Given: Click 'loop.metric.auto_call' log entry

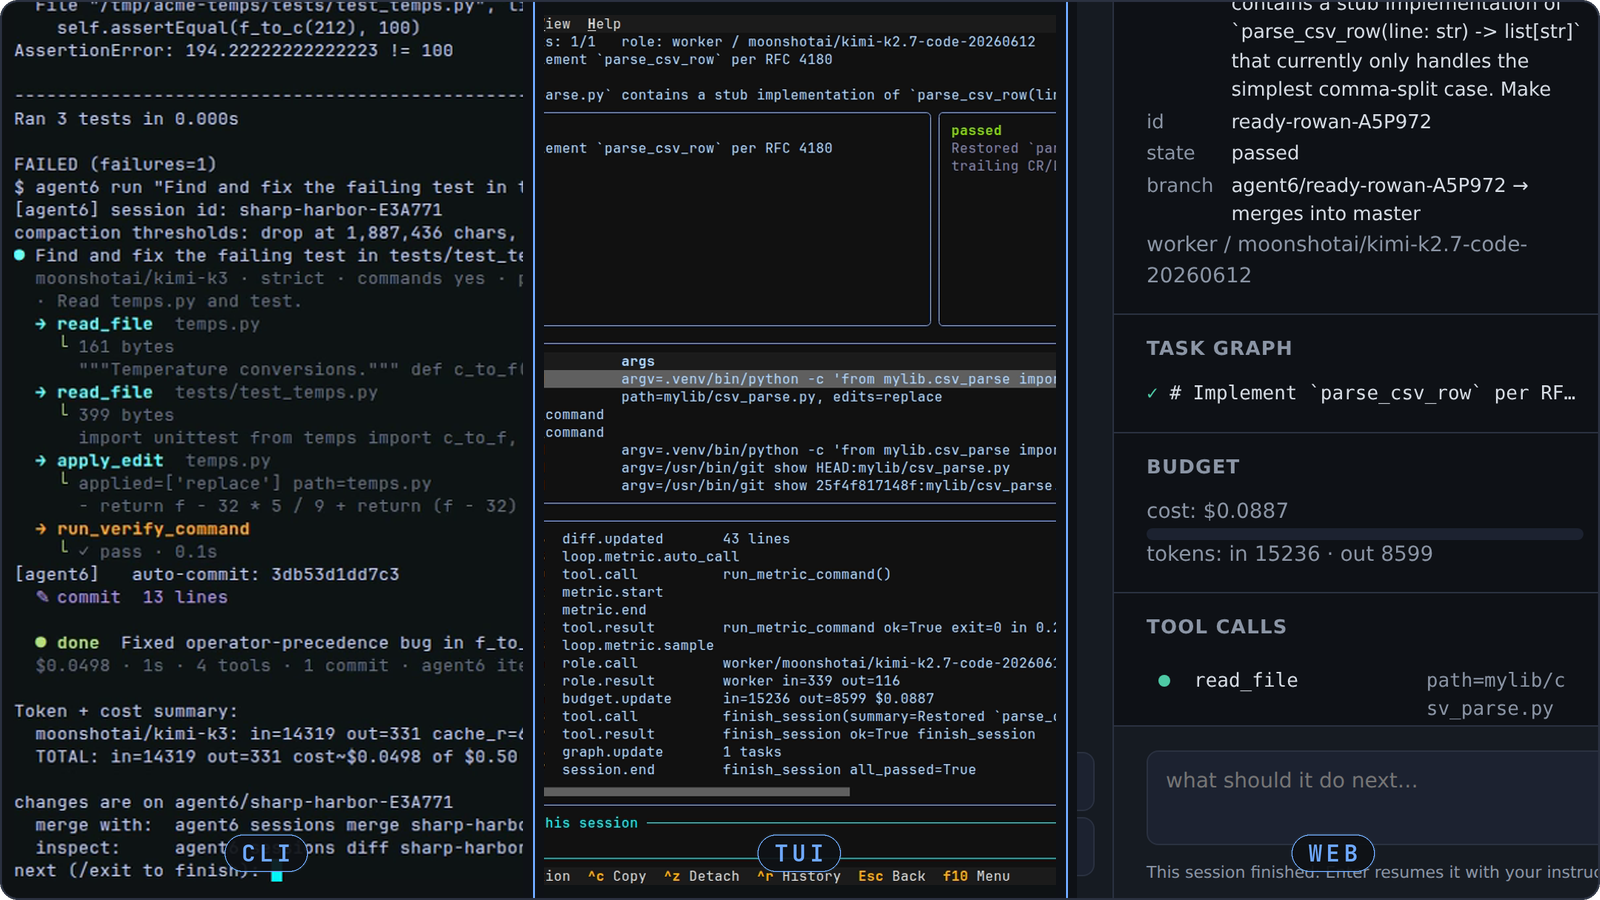Looking at the screenshot, I should pos(650,557).
